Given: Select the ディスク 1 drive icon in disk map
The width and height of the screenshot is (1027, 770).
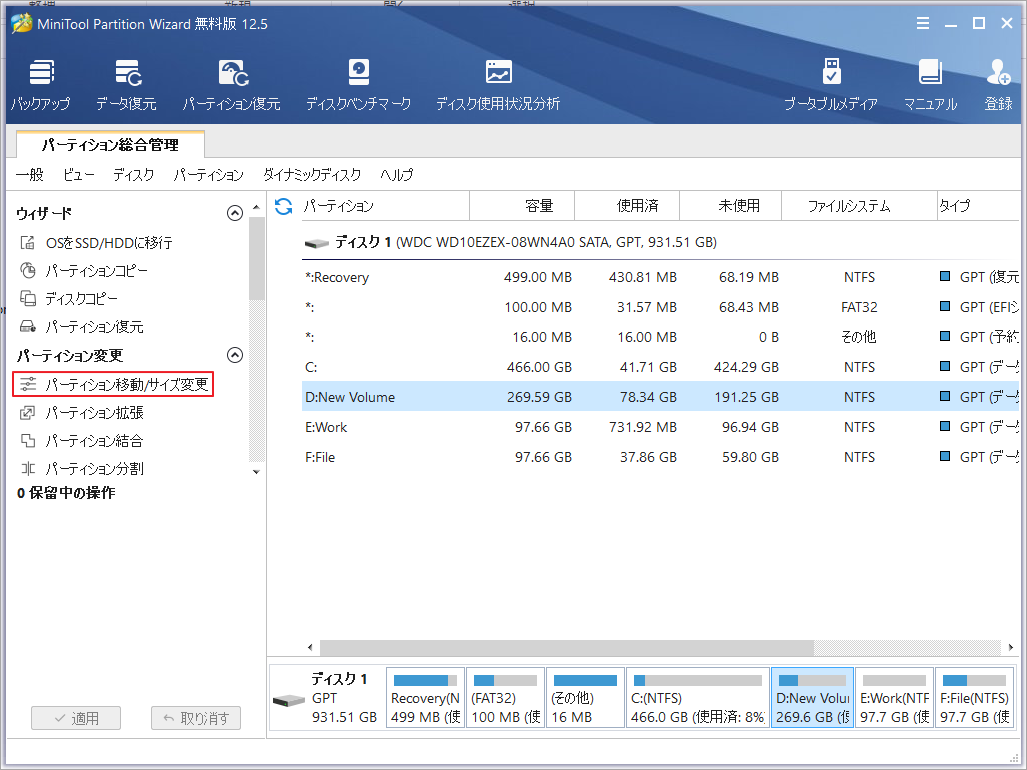Looking at the screenshot, I should [x=289, y=701].
